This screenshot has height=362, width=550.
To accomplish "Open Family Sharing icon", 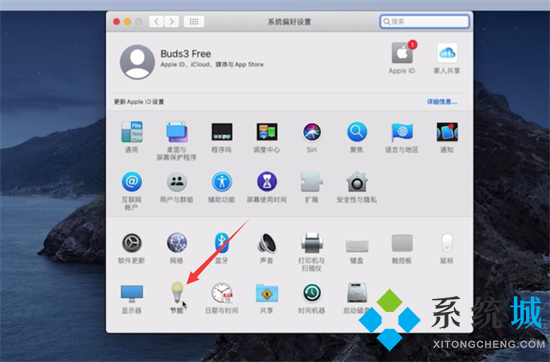I will (447, 53).
